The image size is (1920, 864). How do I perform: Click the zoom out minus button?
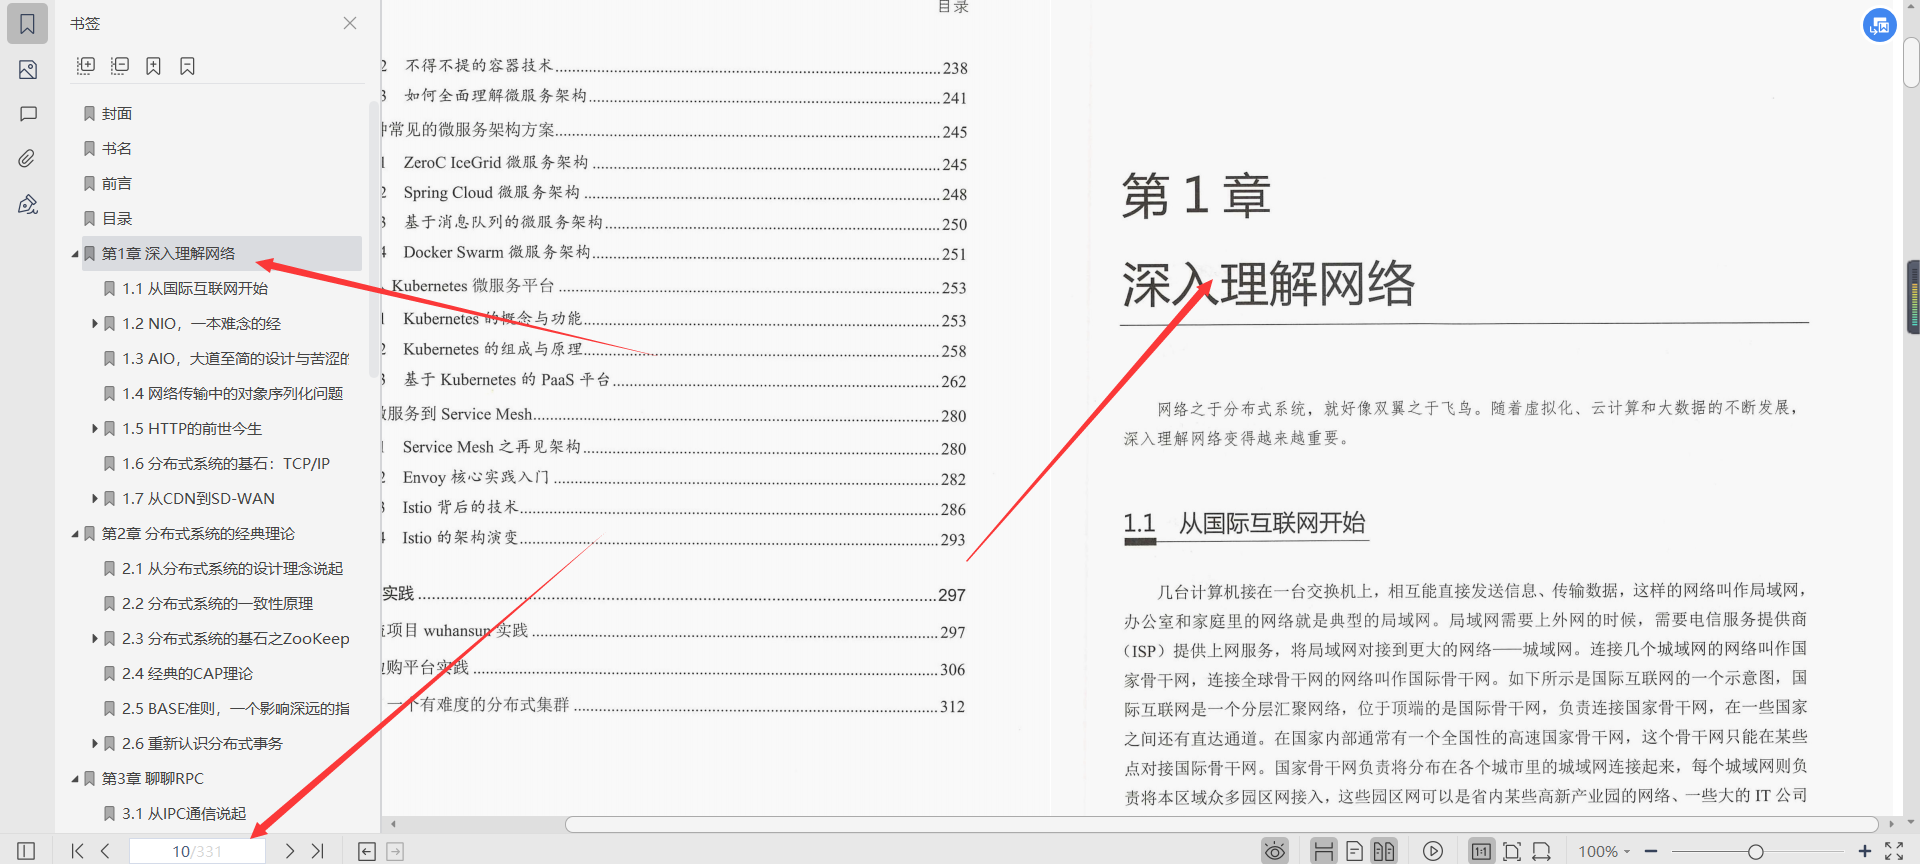(x=1651, y=851)
